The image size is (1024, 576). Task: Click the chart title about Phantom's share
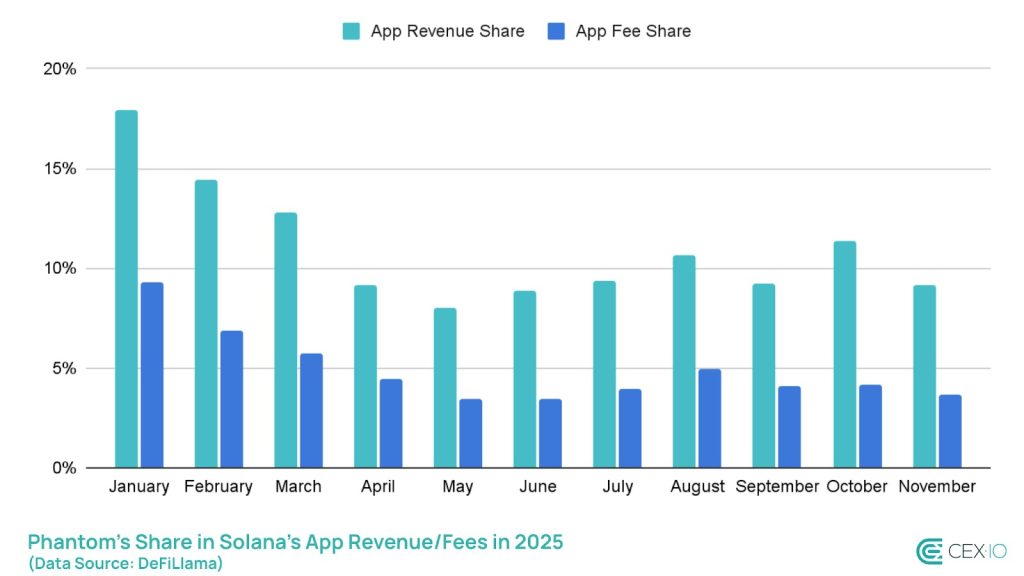coord(296,541)
